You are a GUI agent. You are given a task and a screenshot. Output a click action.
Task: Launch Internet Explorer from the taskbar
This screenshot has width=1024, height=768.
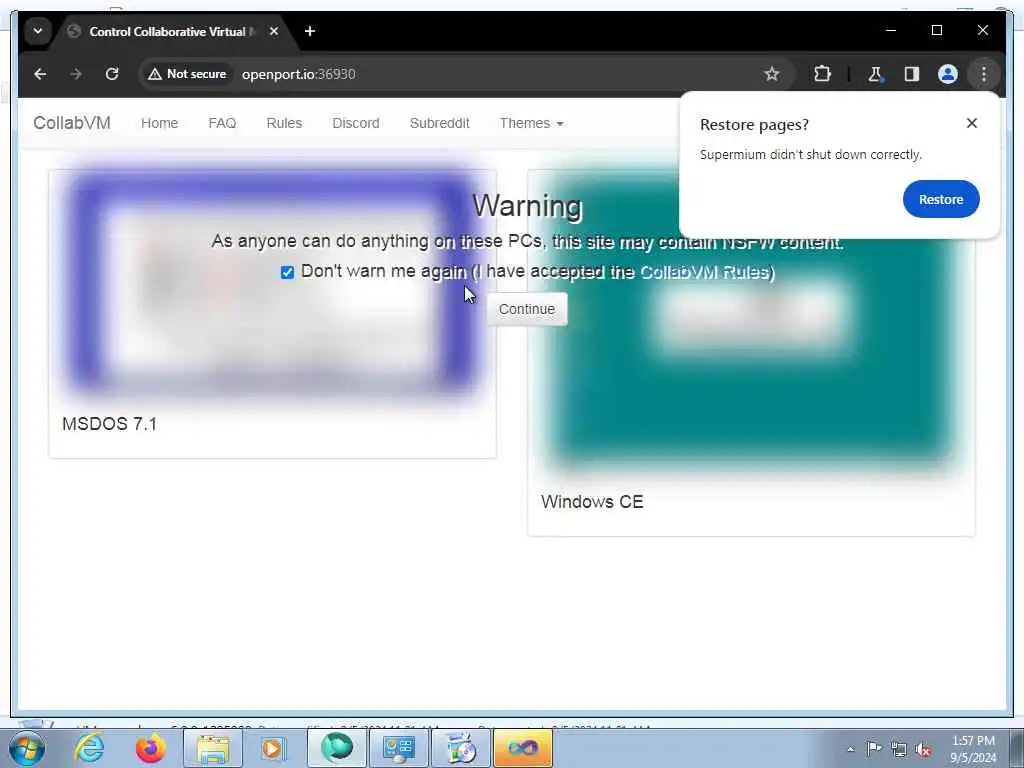click(89, 748)
